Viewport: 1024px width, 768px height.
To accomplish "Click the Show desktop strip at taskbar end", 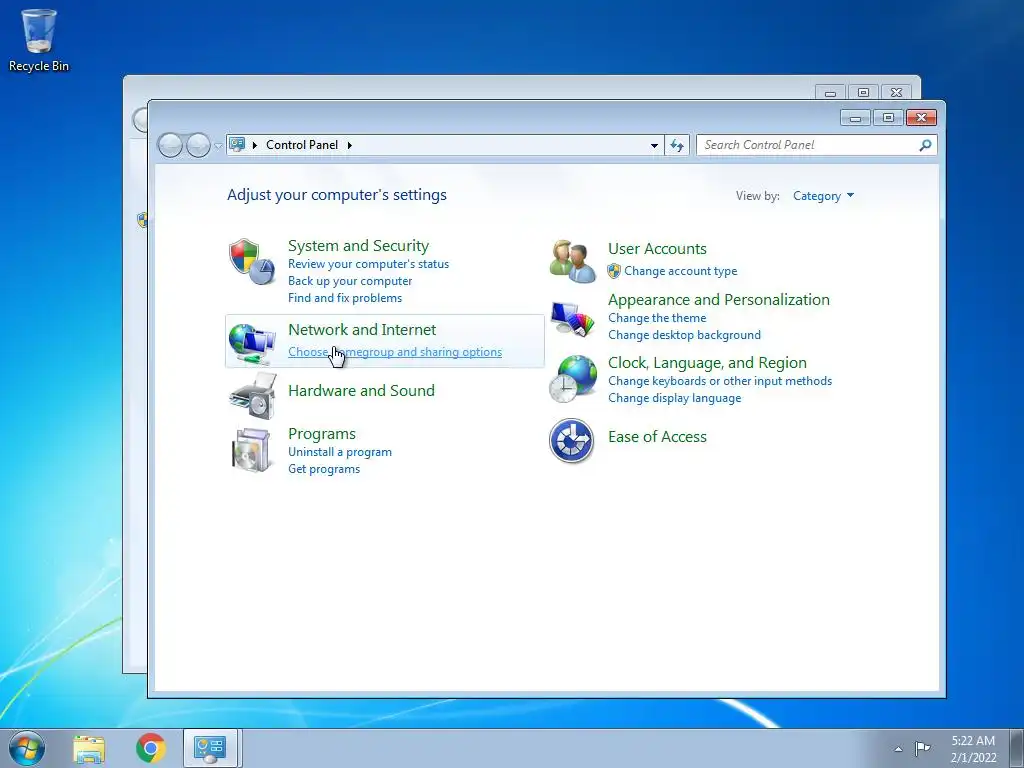I will pos(1016,748).
